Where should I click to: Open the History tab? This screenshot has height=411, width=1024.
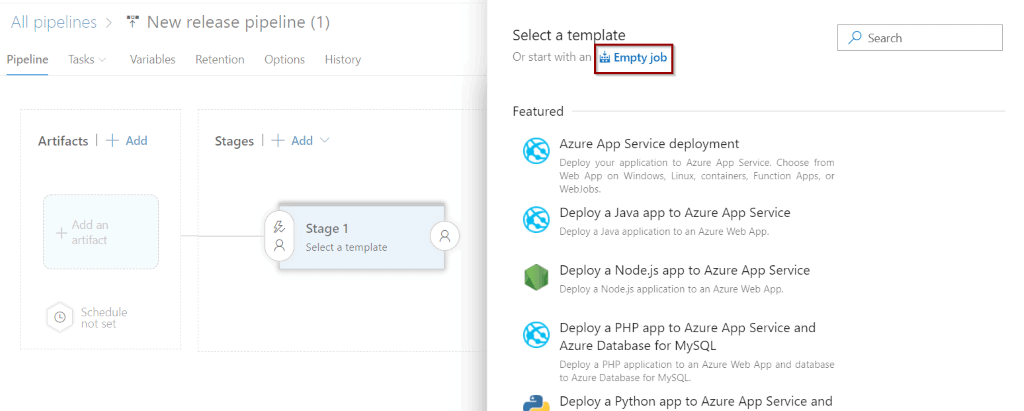[x=343, y=59]
